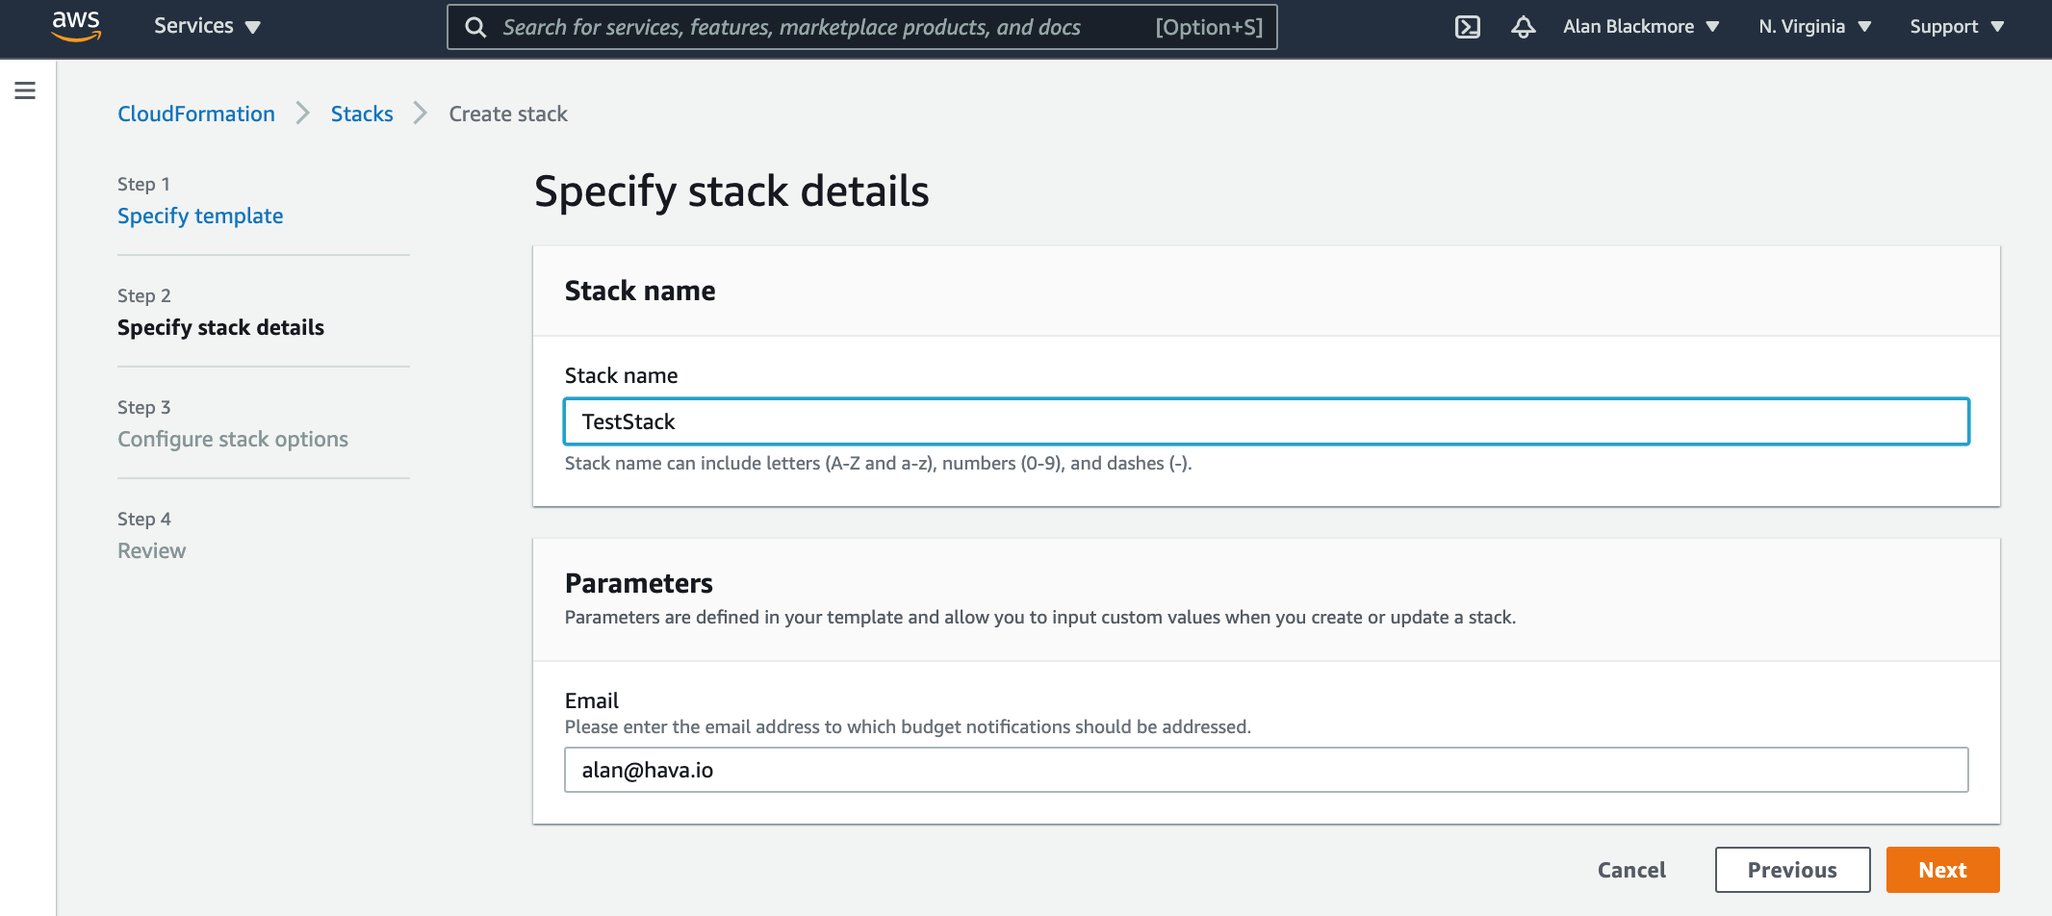Viewport: 2052px width, 916px height.
Task: Navigate to Stacks breadcrumb link
Action: point(362,113)
